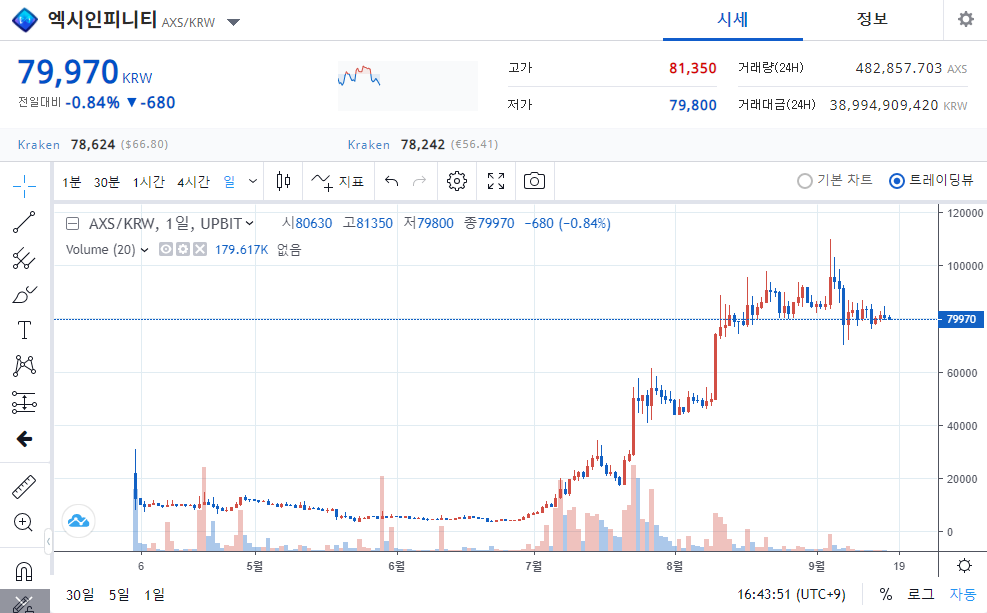Set range to 5일
987x613 pixels.
[119, 594]
